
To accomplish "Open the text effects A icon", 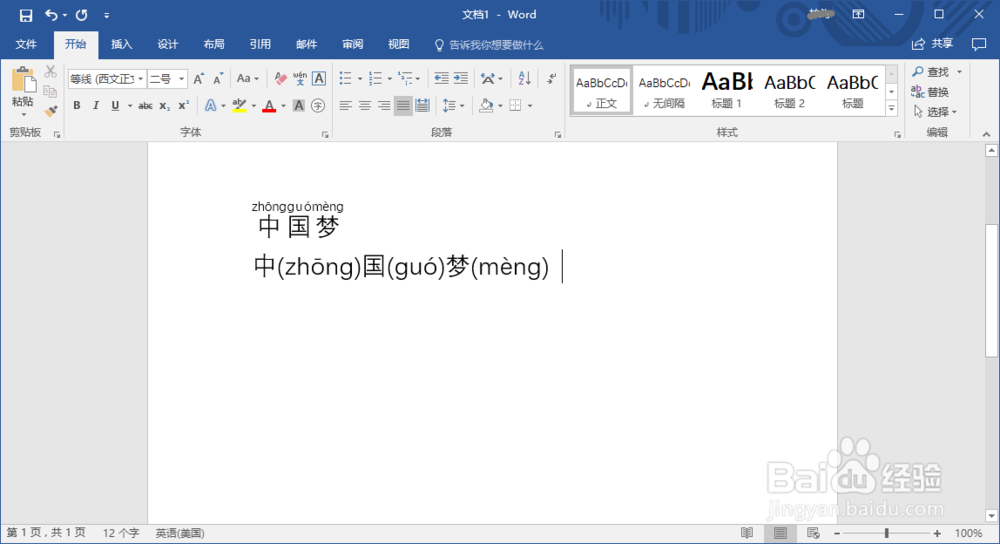I will tap(210, 105).
